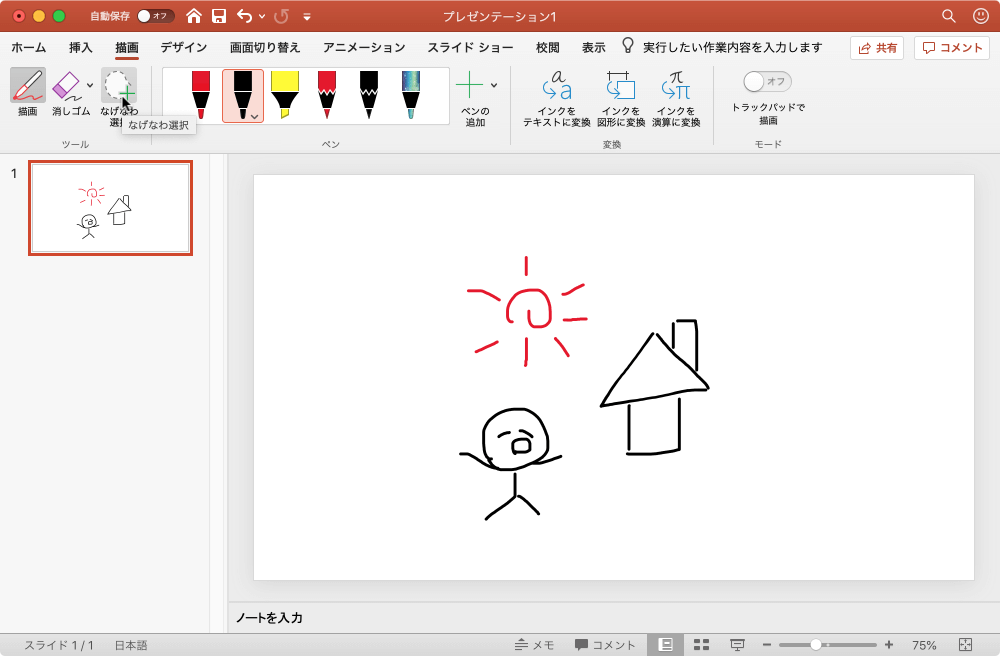Open search with the magnifying glass icon
This screenshot has width=1000, height=656.
(x=947, y=16)
